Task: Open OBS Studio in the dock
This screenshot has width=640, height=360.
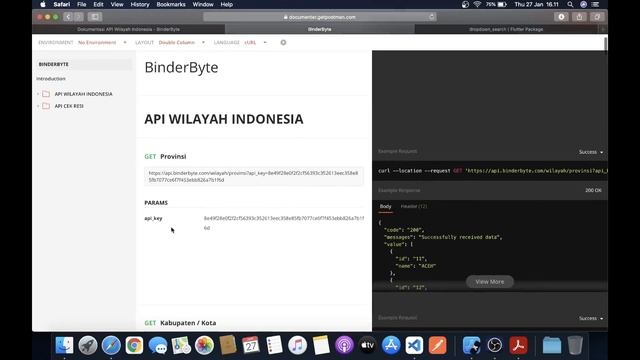Action: [495, 345]
